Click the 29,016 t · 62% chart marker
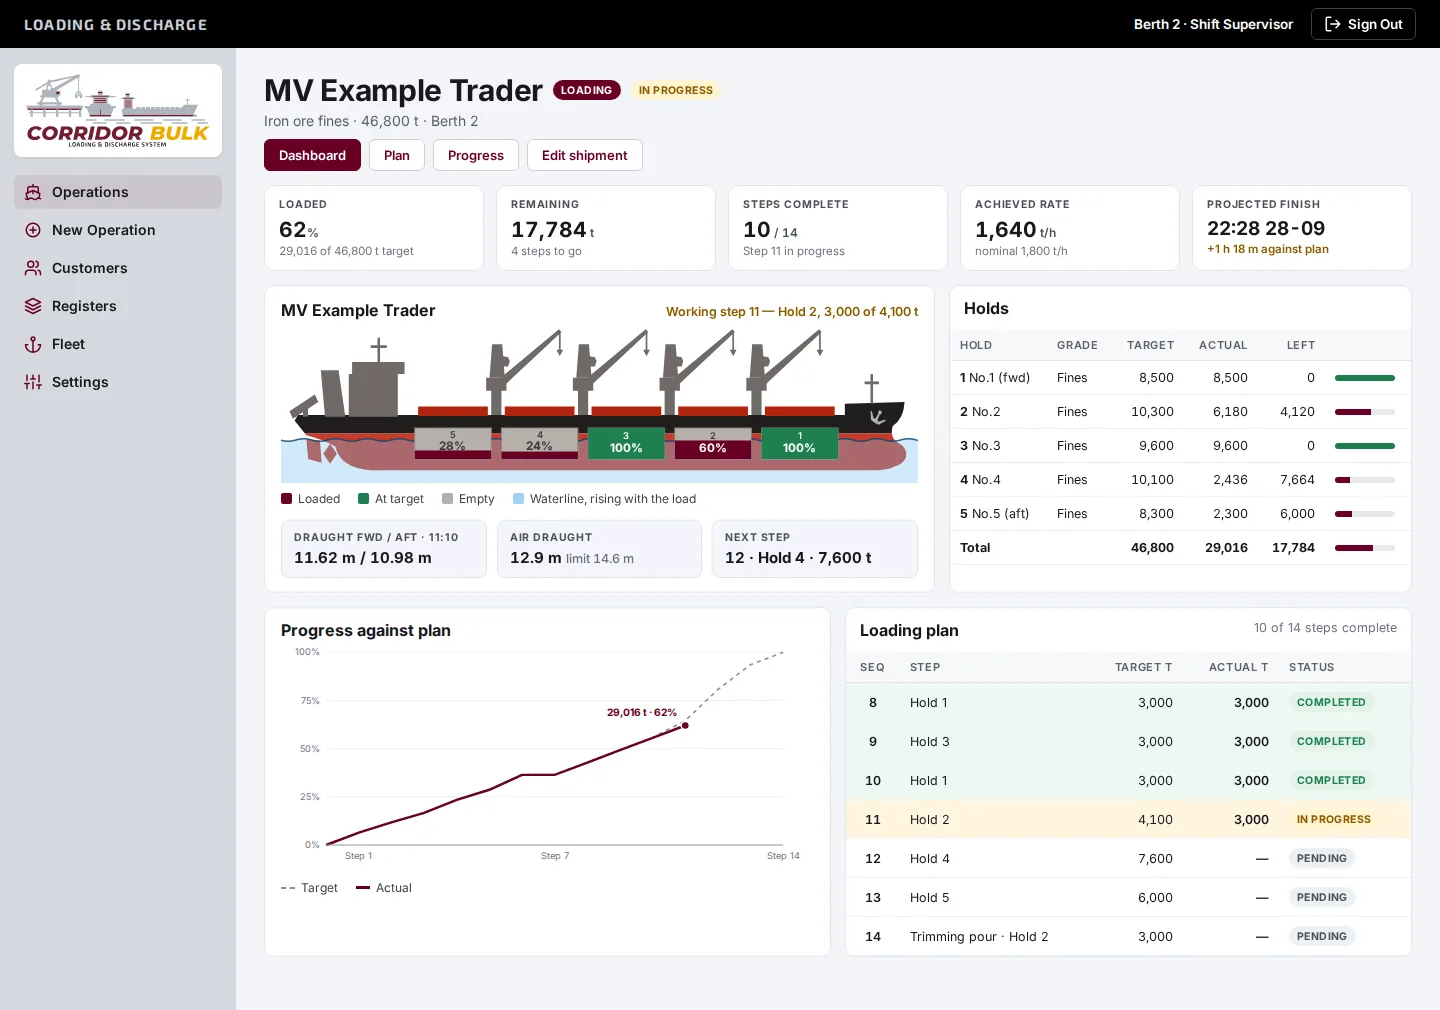1440x1010 pixels. [x=685, y=726]
